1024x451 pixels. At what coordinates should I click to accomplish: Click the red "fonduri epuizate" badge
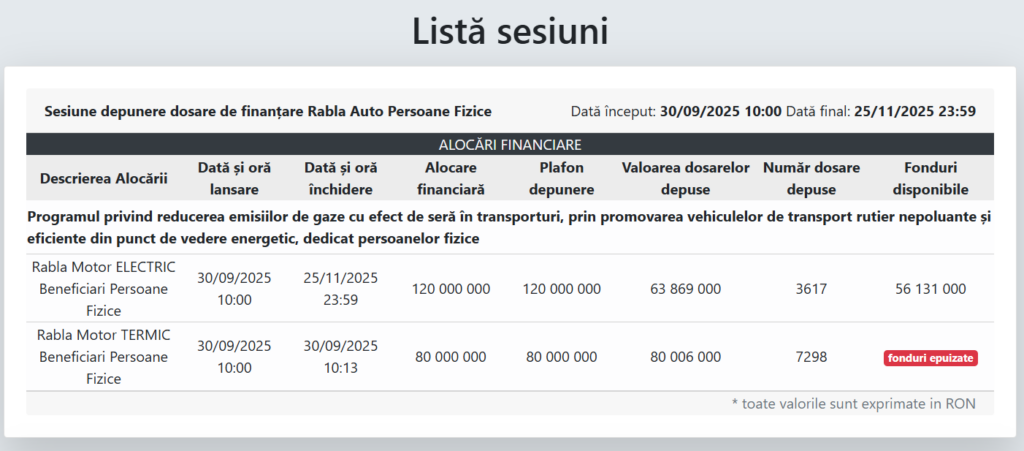tap(930, 357)
